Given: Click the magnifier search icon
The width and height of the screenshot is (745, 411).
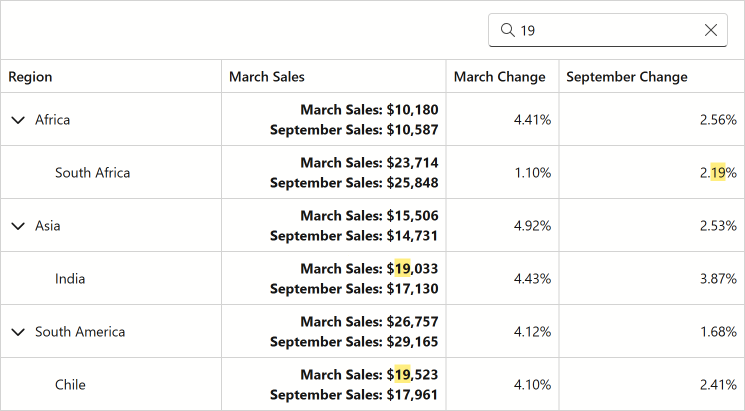Looking at the screenshot, I should (x=507, y=30).
